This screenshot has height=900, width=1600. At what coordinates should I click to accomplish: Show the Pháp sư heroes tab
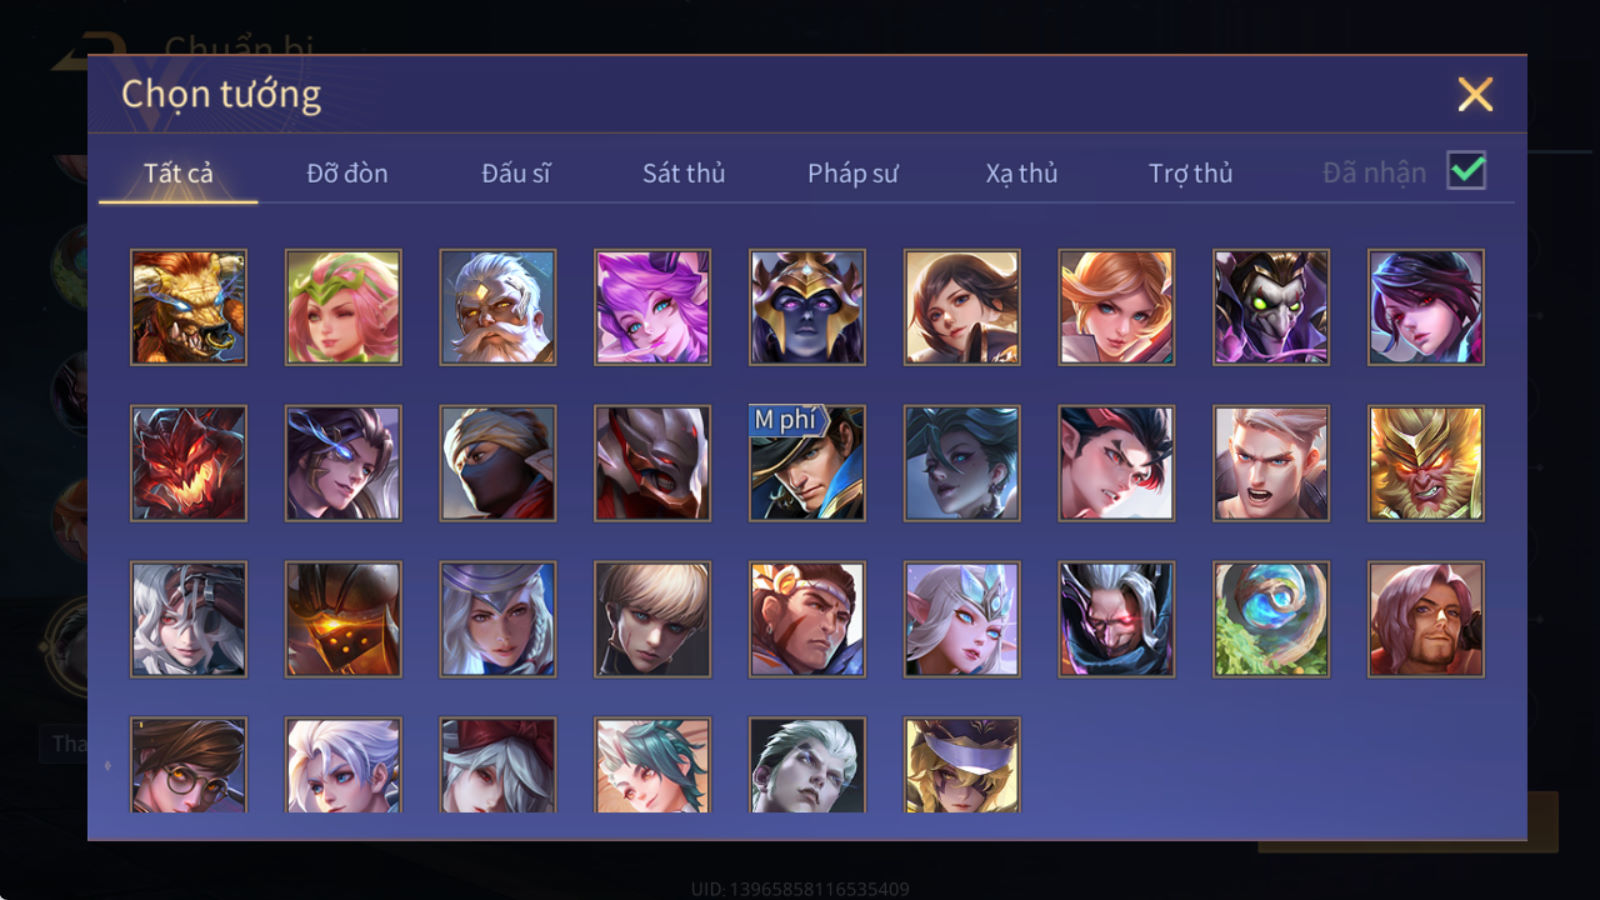pos(852,173)
